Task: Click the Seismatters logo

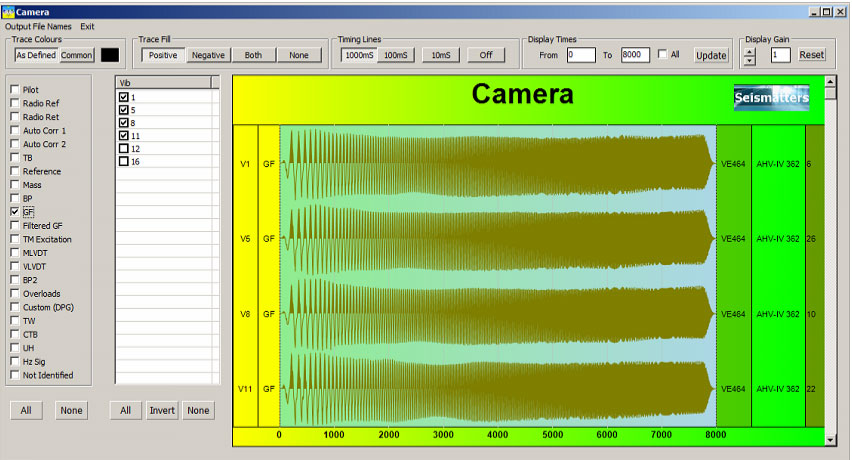Action: (x=772, y=98)
